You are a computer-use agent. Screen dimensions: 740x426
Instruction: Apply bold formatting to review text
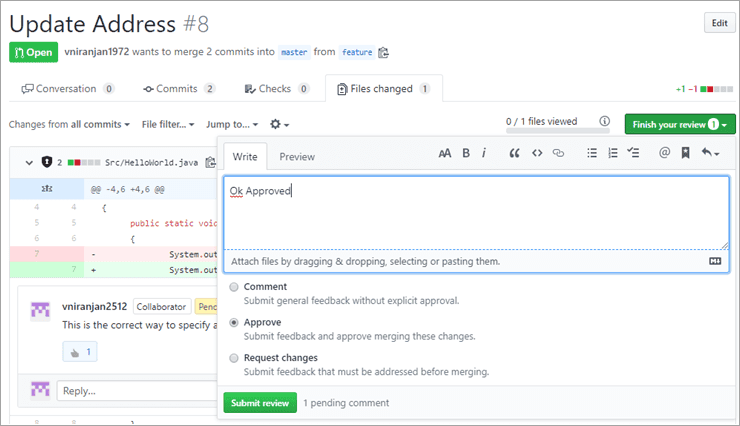click(466, 153)
